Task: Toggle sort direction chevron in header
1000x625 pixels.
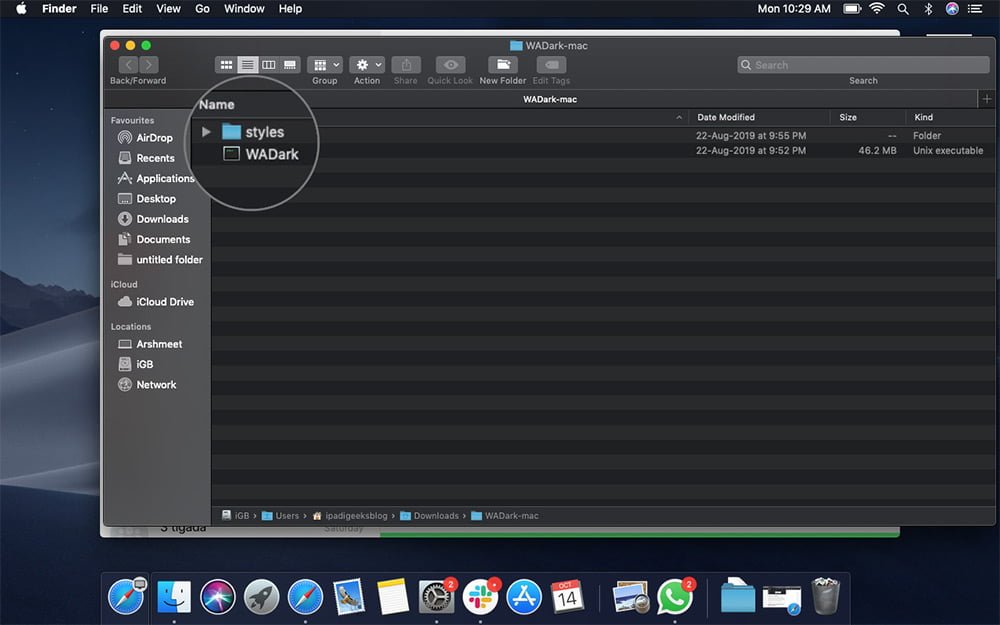Action: click(x=679, y=117)
